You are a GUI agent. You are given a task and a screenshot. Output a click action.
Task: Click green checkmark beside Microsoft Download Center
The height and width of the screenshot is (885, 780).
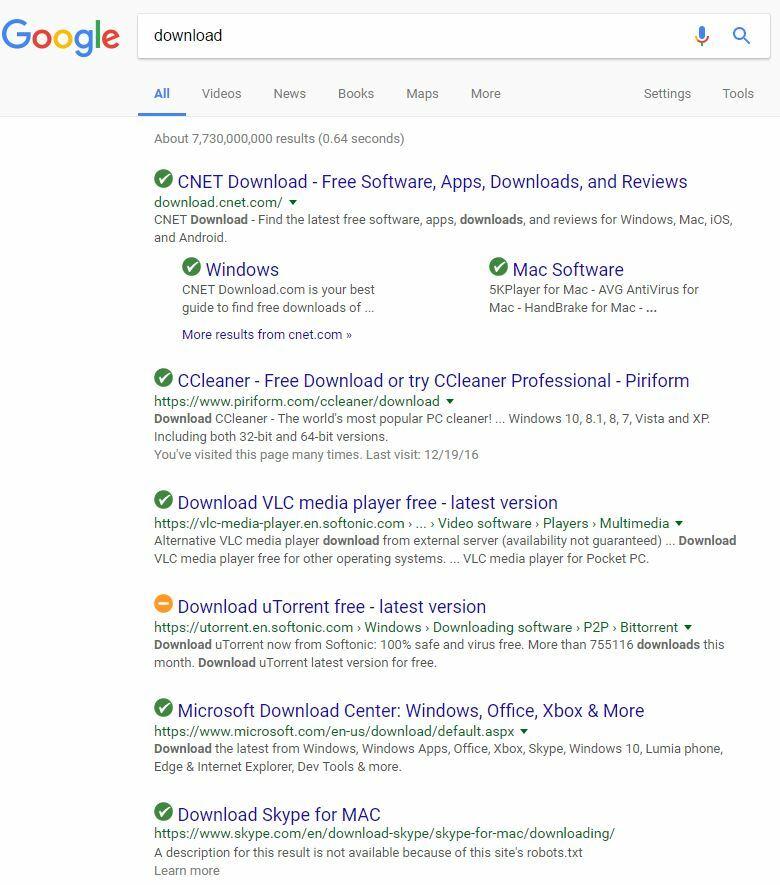(163, 708)
